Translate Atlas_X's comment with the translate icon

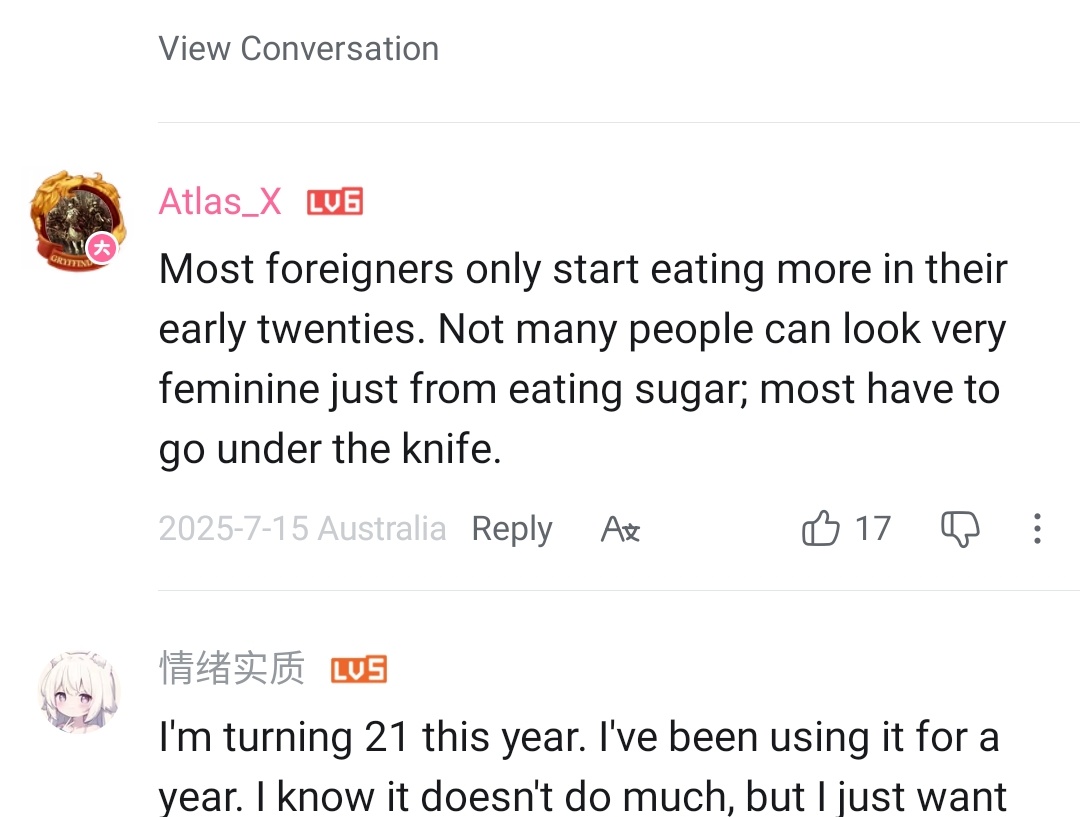(620, 528)
